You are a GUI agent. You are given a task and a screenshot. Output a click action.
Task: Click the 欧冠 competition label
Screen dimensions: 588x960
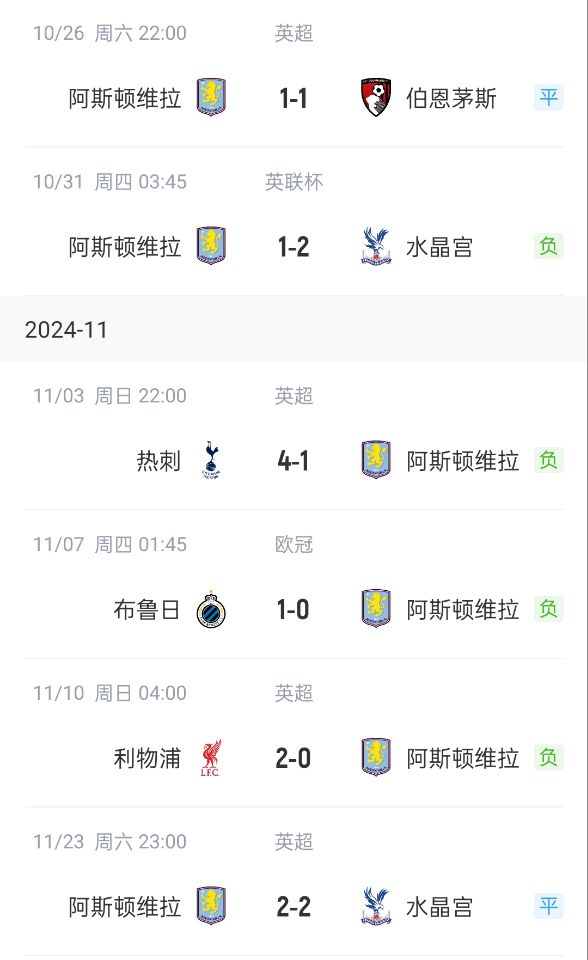pyautogui.click(x=294, y=544)
